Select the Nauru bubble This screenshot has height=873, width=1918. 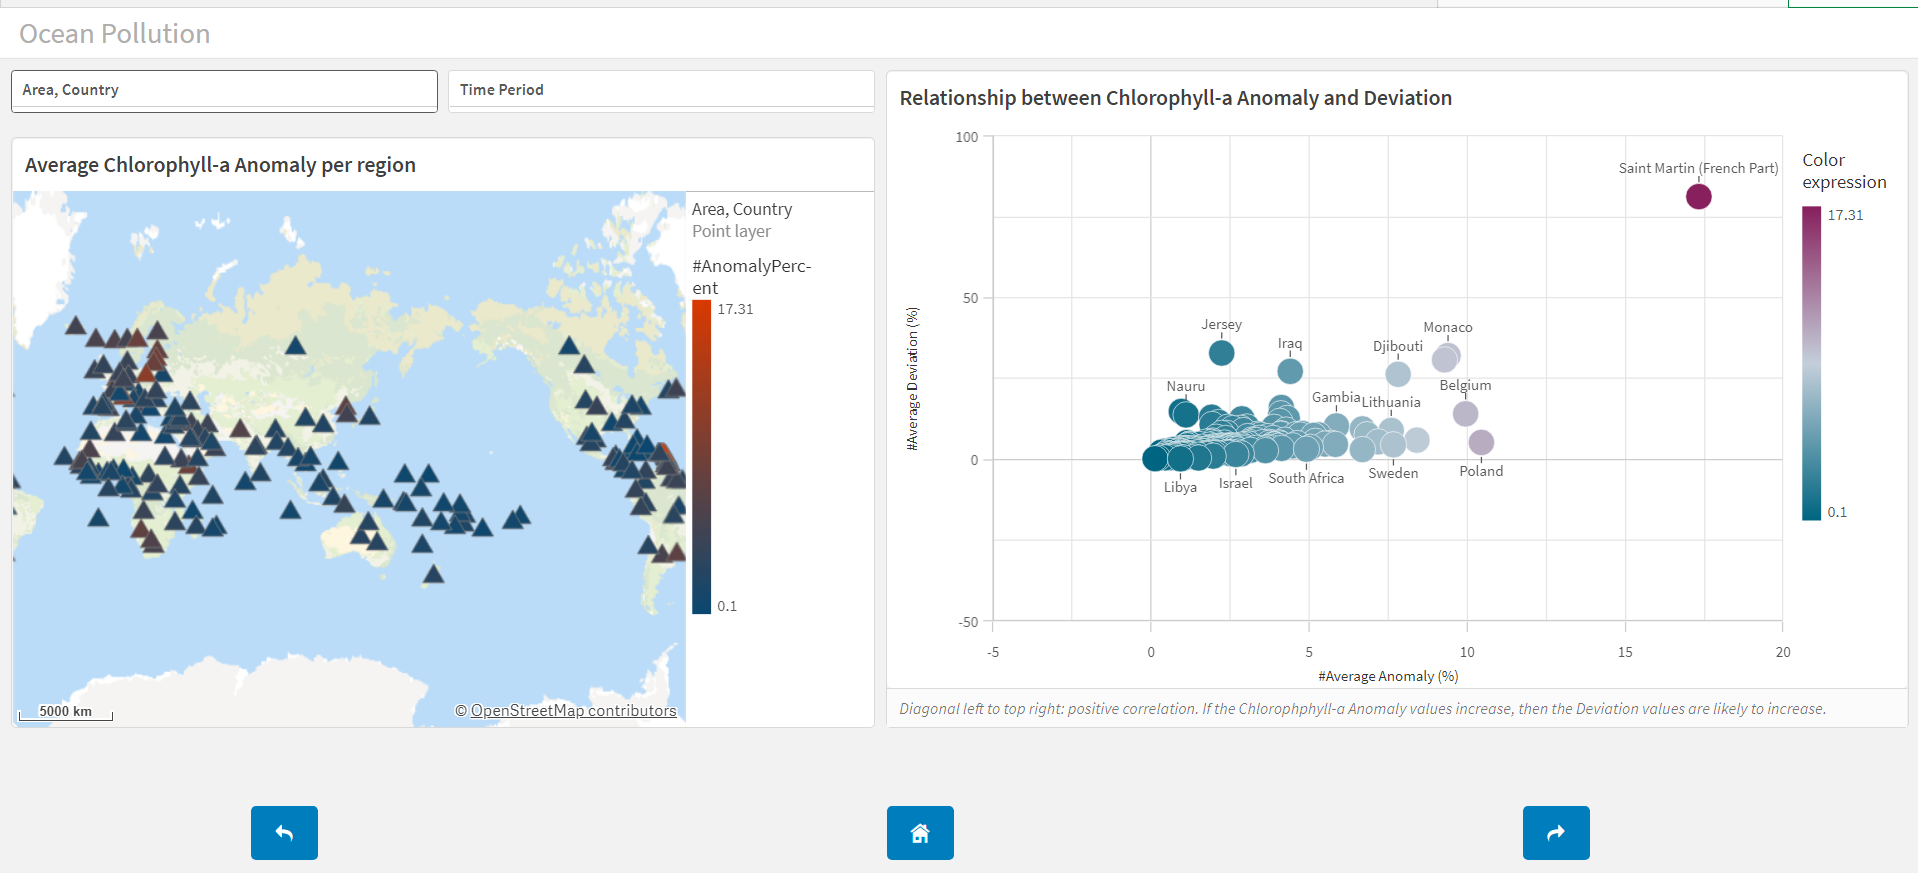(x=1184, y=412)
